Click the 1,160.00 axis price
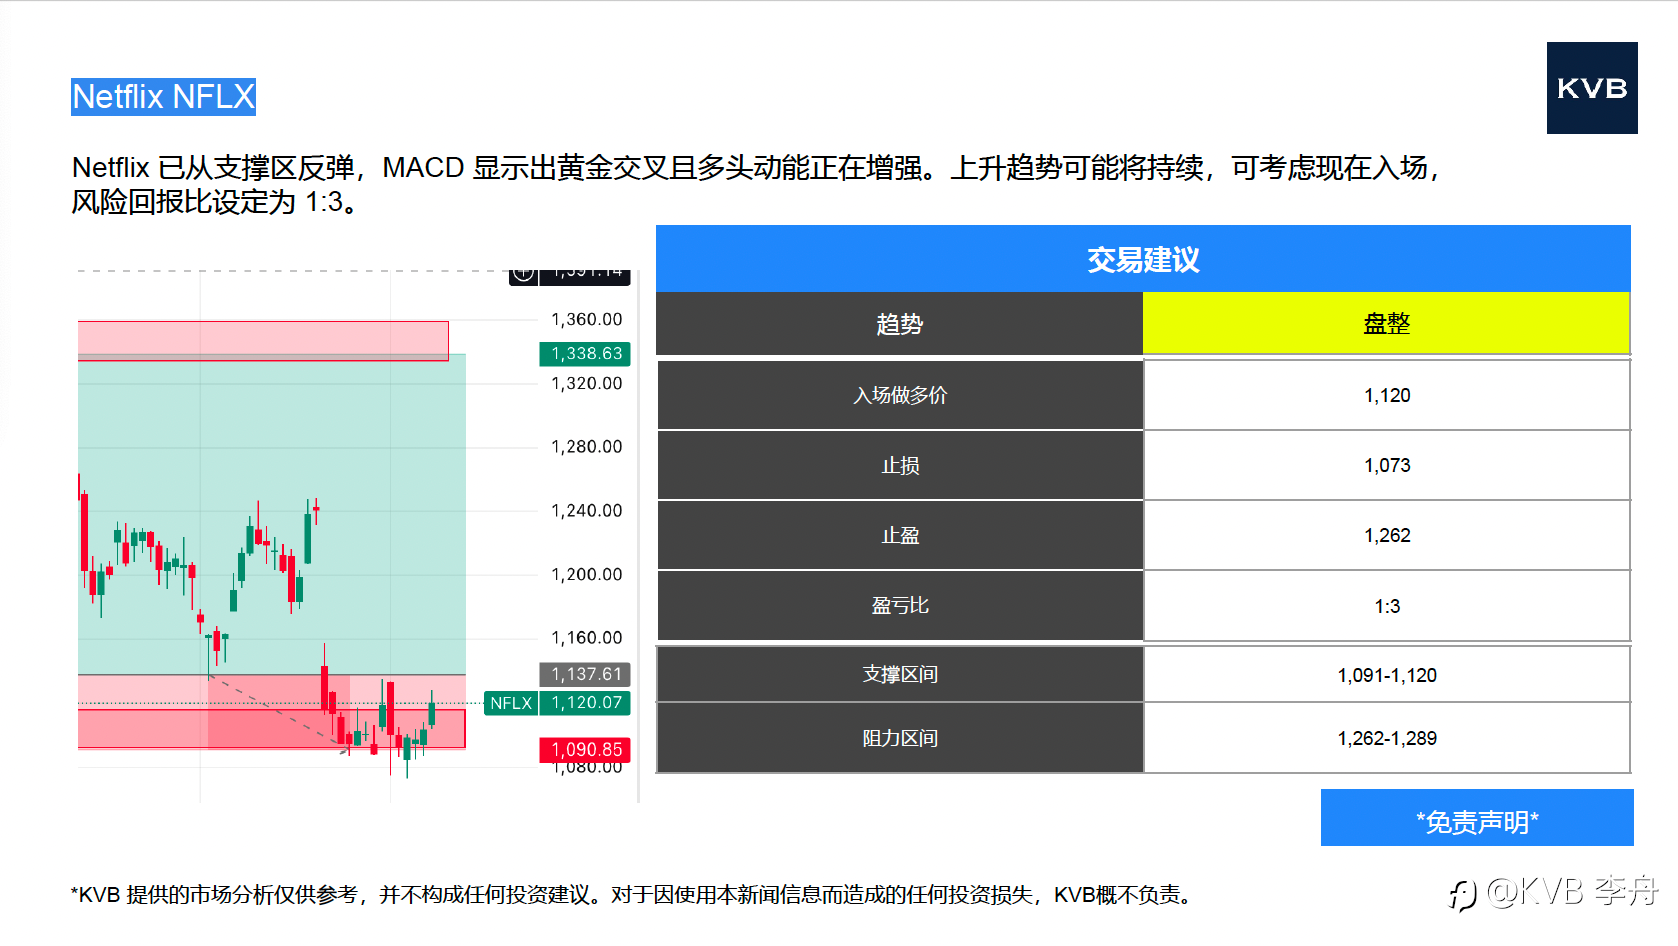Viewport: 1678px width, 946px height. (587, 638)
